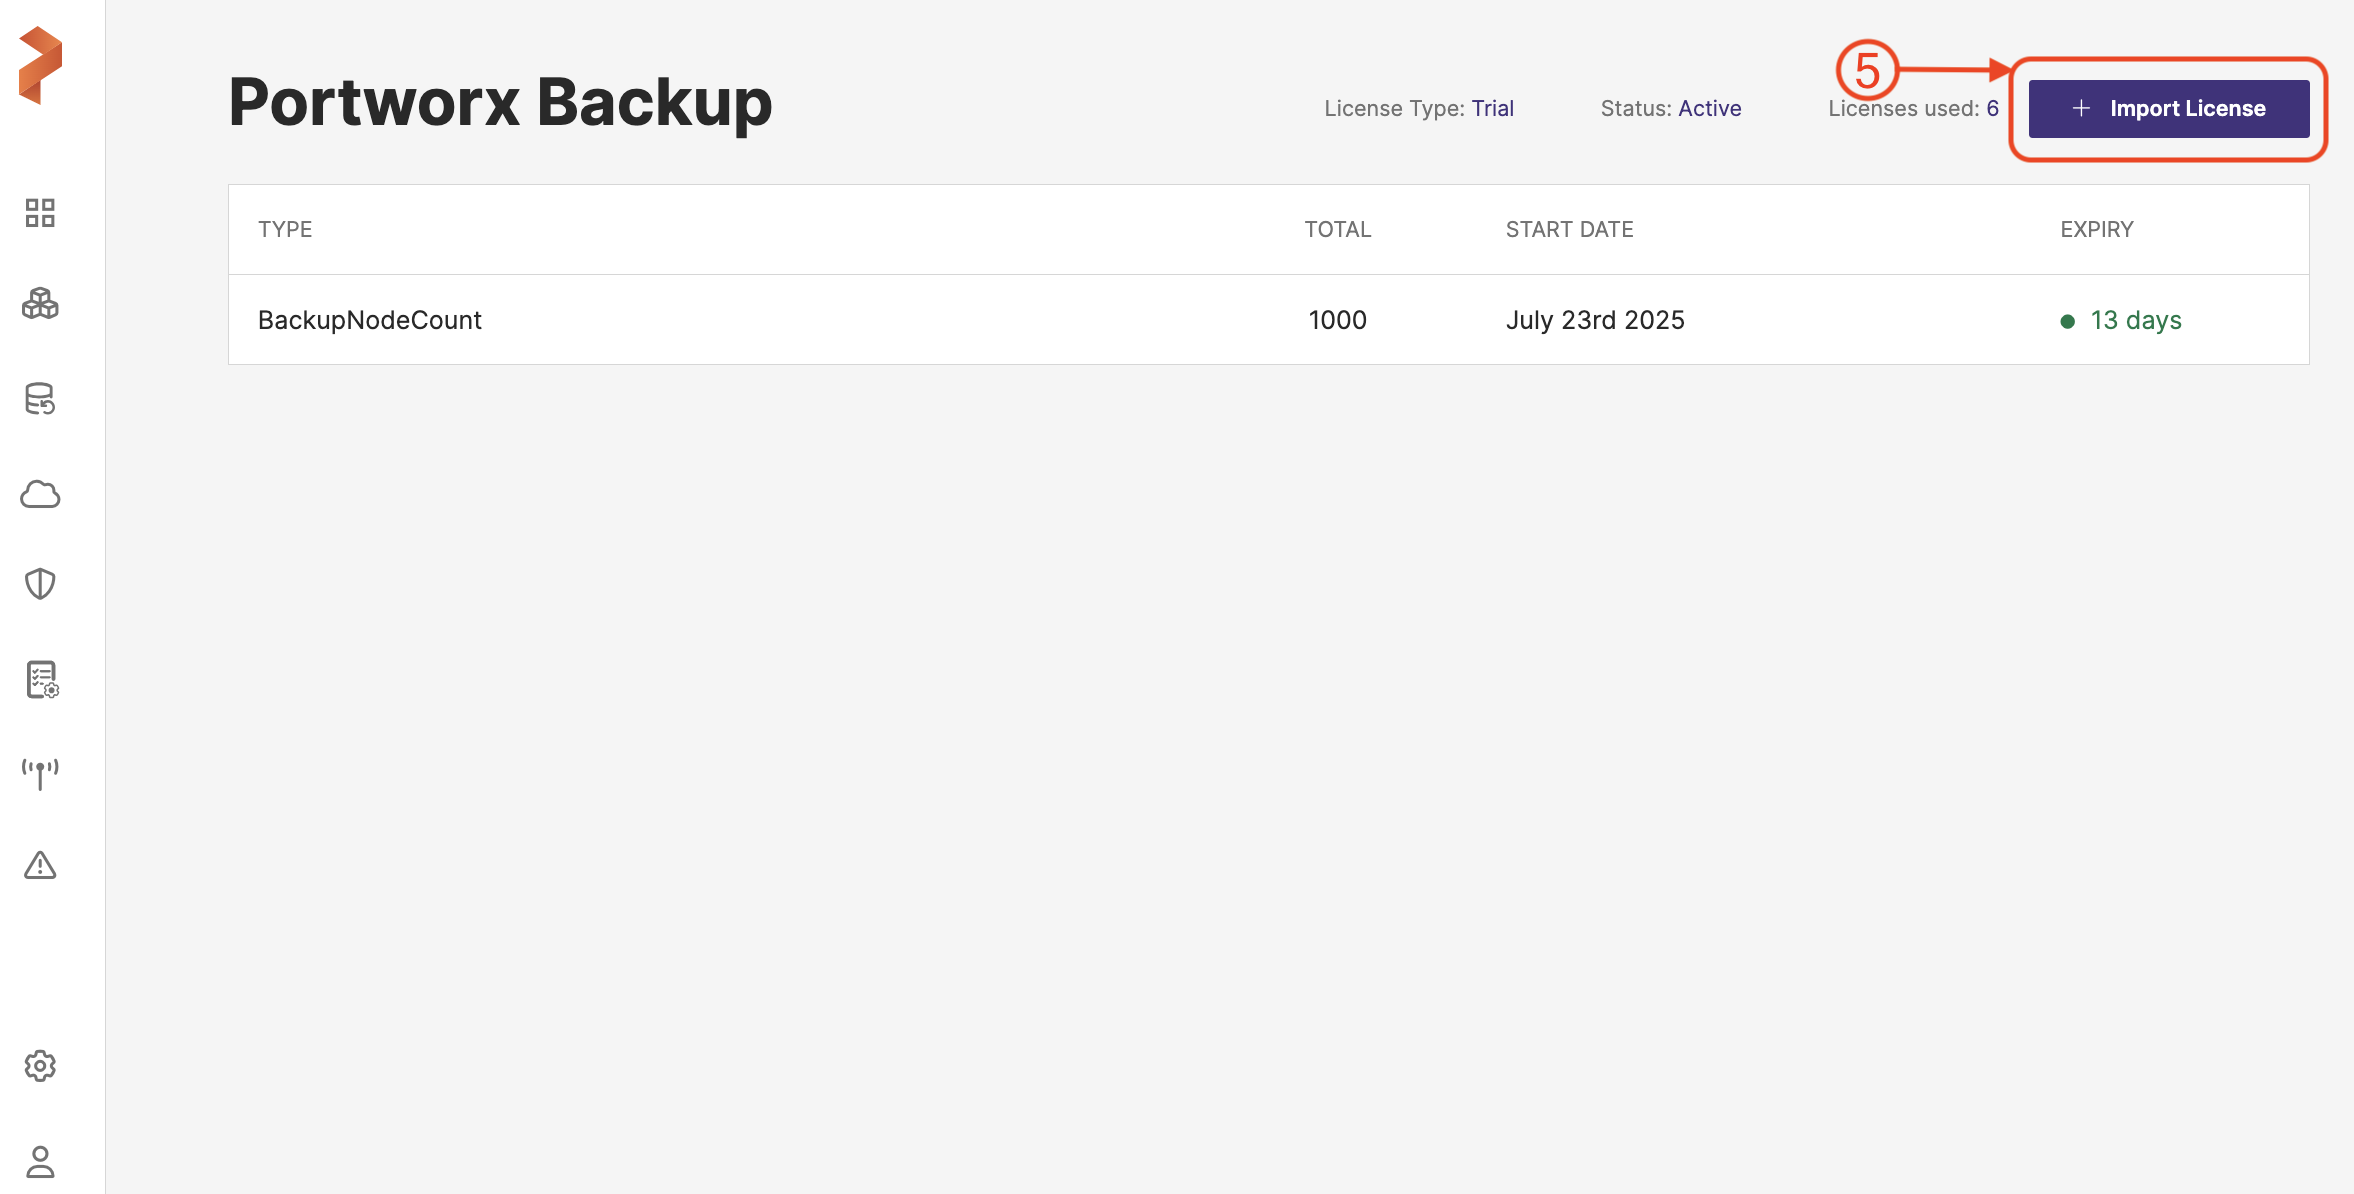Open the cloud settings icon
Image resolution: width=2354 pixels, height=1194 pixels.
pyautogui.click(x=40, y=494)
